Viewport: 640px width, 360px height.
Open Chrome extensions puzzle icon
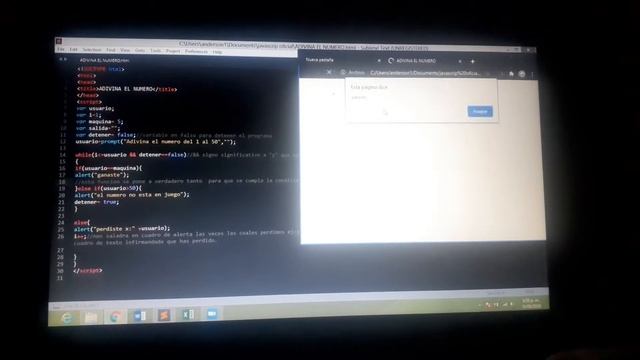(511, 74)
